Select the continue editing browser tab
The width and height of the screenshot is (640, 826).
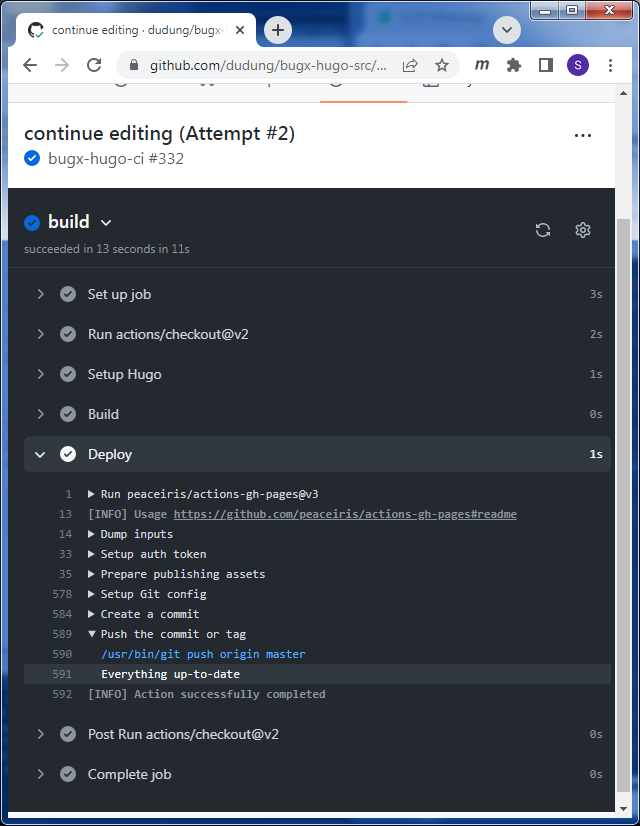coord(136,31)
